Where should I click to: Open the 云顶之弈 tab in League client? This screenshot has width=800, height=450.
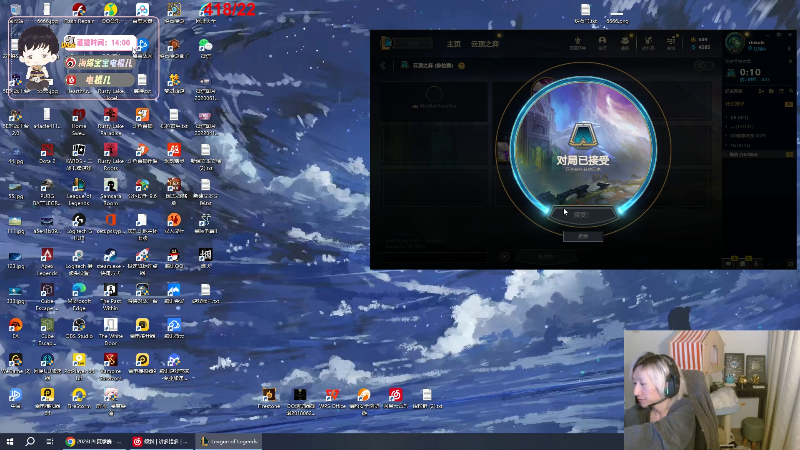(x=485, y=44)
